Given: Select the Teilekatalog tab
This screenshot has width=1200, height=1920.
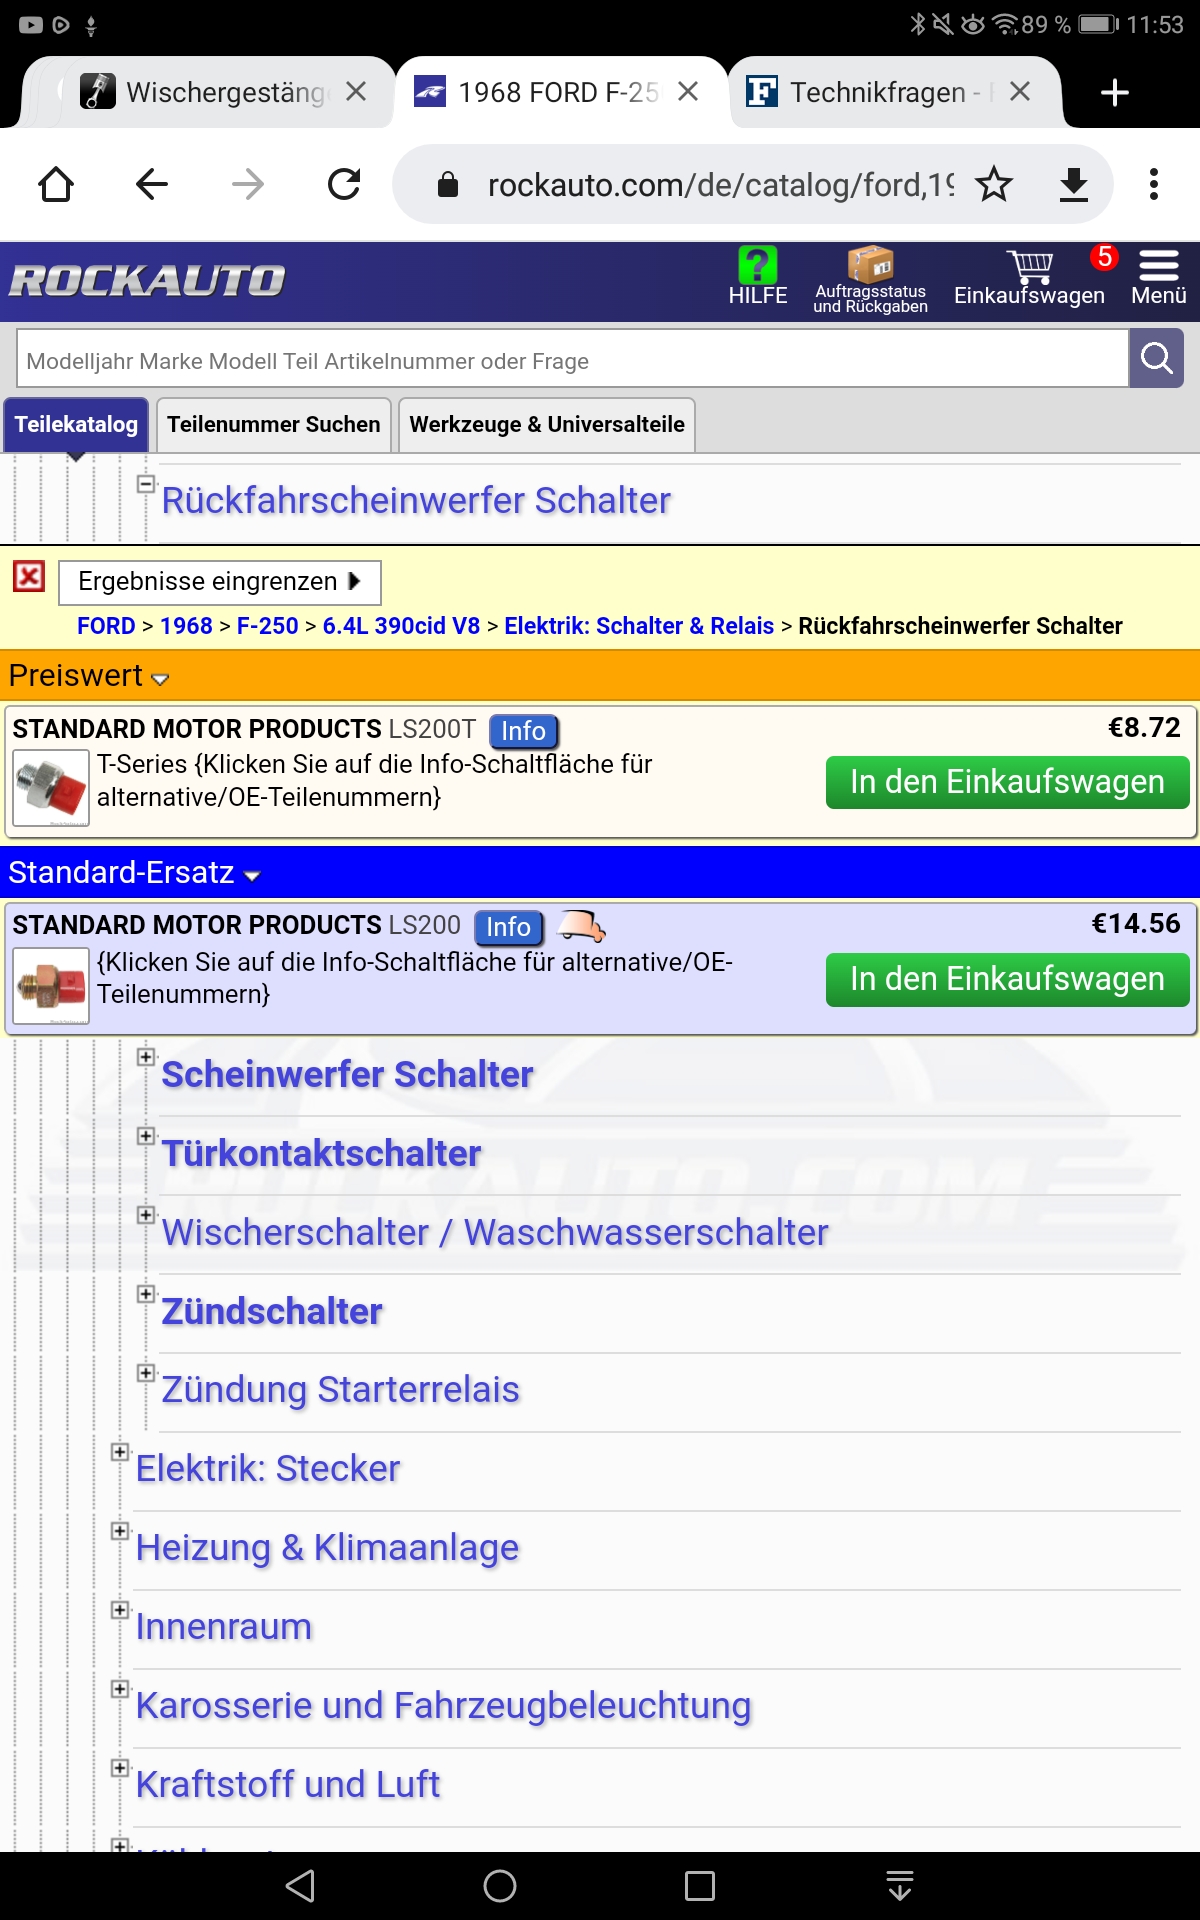Looking at the screenshot, I should [x=76, y=424].
